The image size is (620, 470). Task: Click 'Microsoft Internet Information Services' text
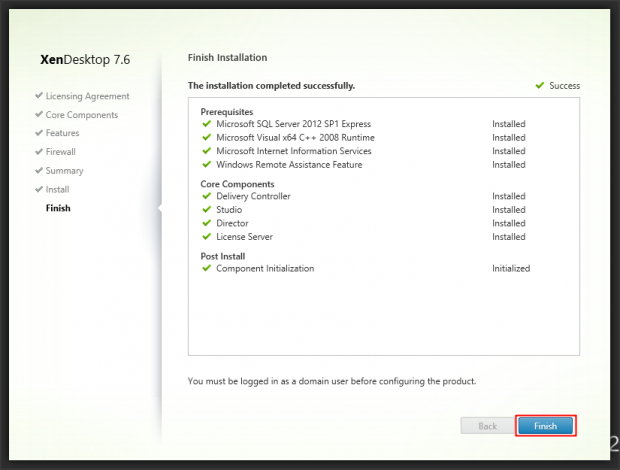click(294, 151)
